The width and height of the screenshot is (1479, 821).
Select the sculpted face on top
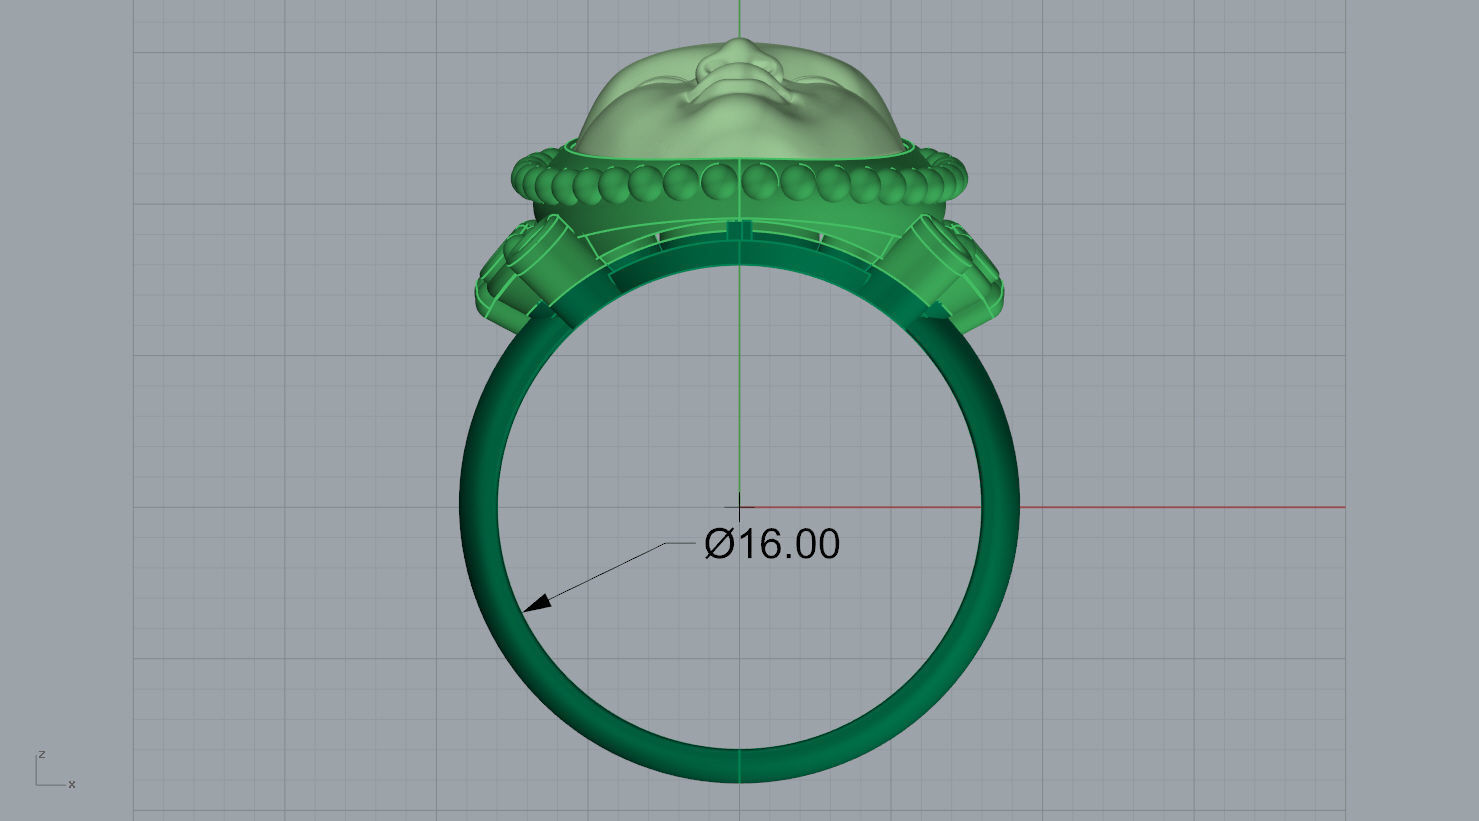(x=740, y=98)
